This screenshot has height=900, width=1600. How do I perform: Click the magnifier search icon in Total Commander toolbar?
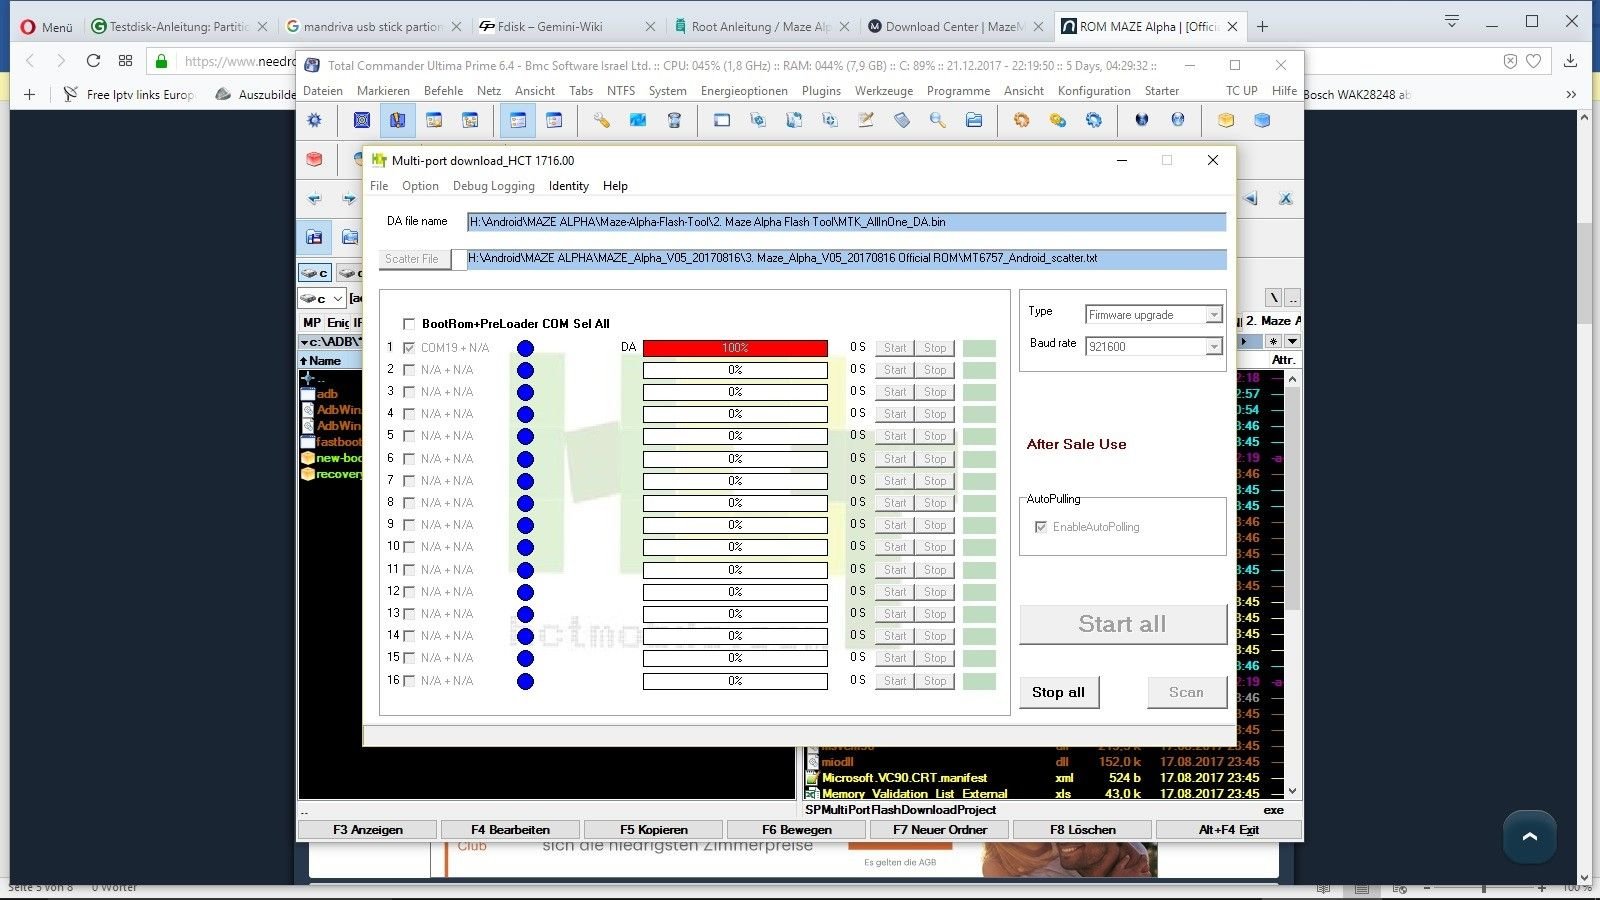(x=937, y=120)
